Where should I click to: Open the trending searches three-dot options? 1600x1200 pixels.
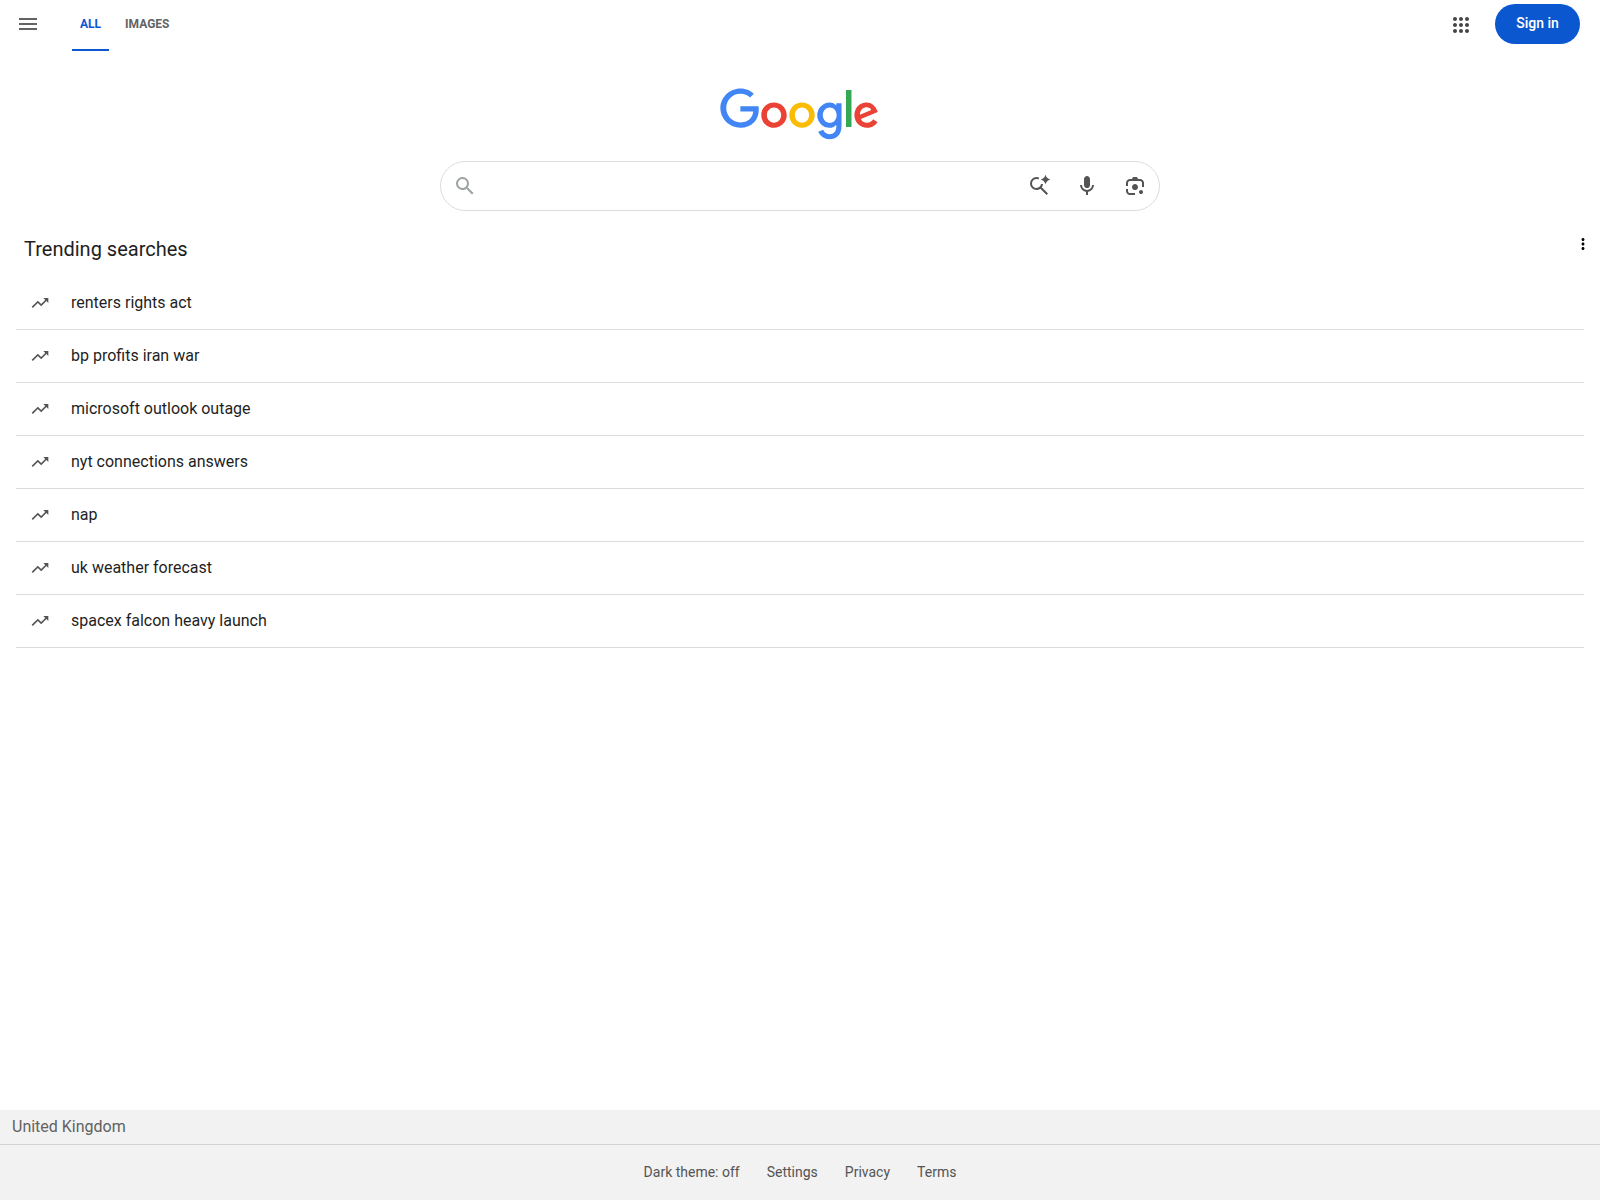coord(1582,244)
